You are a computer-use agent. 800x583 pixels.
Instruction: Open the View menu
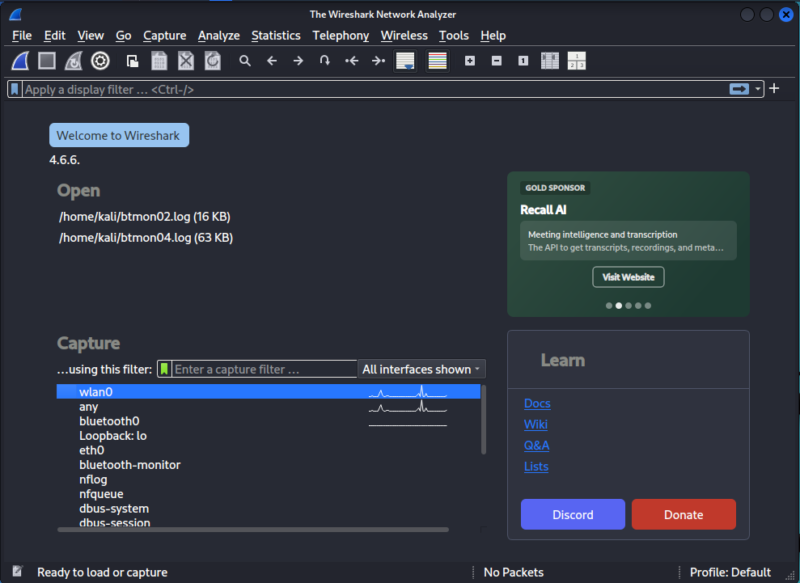tap(90, 36)
